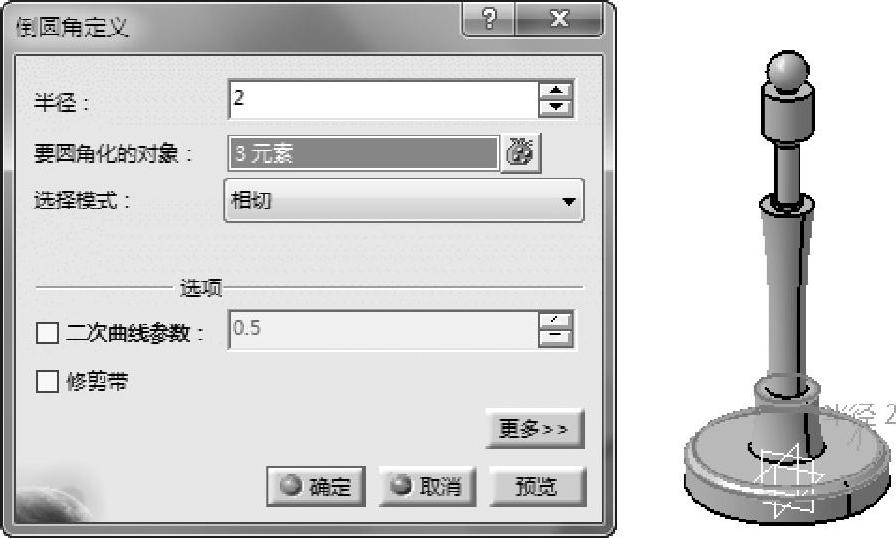Image resolution: width=896 pixels, height=538 pixels.
Task: Decrease the 半径 value with the down arrow
Action: [556, 108]
